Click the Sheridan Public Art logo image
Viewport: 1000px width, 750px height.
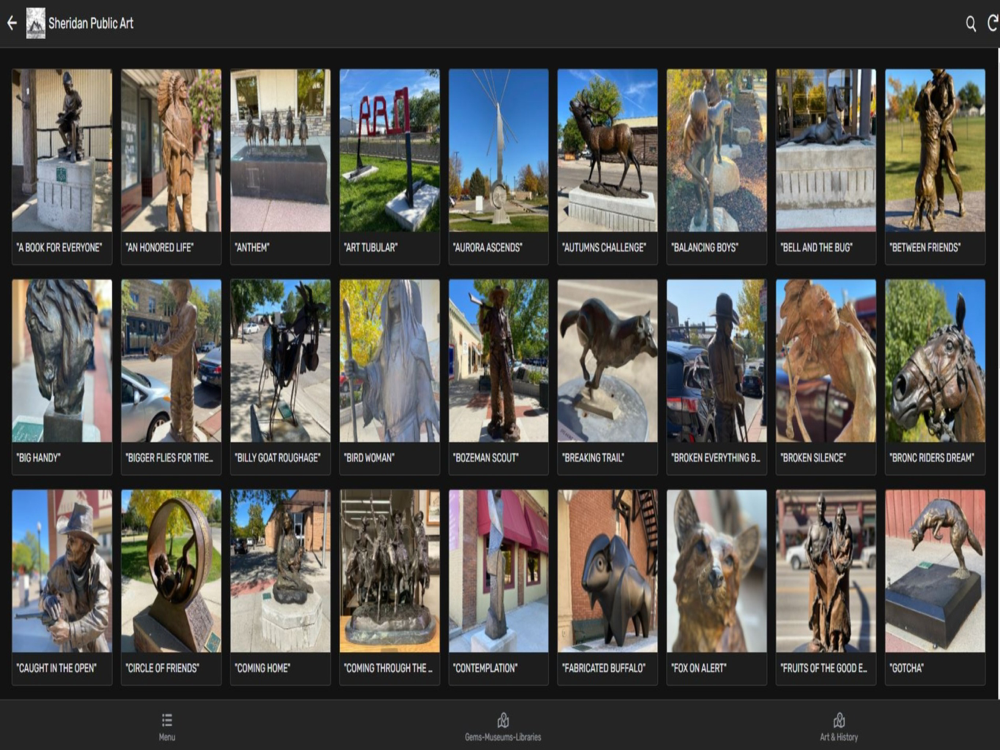tap(36, 24)
